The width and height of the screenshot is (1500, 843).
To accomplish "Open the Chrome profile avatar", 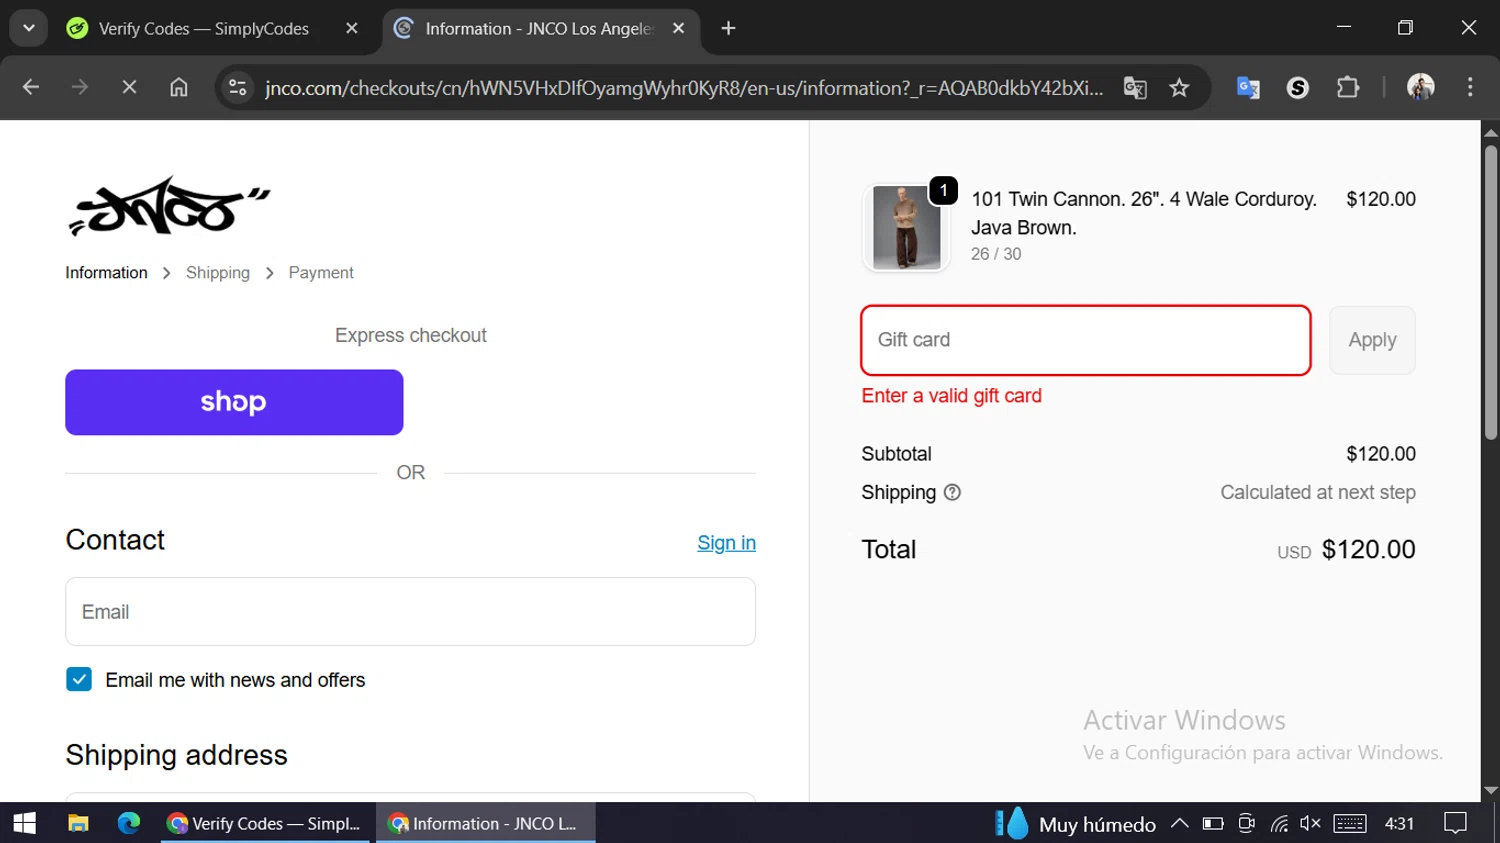I will tap(1421, 88).
